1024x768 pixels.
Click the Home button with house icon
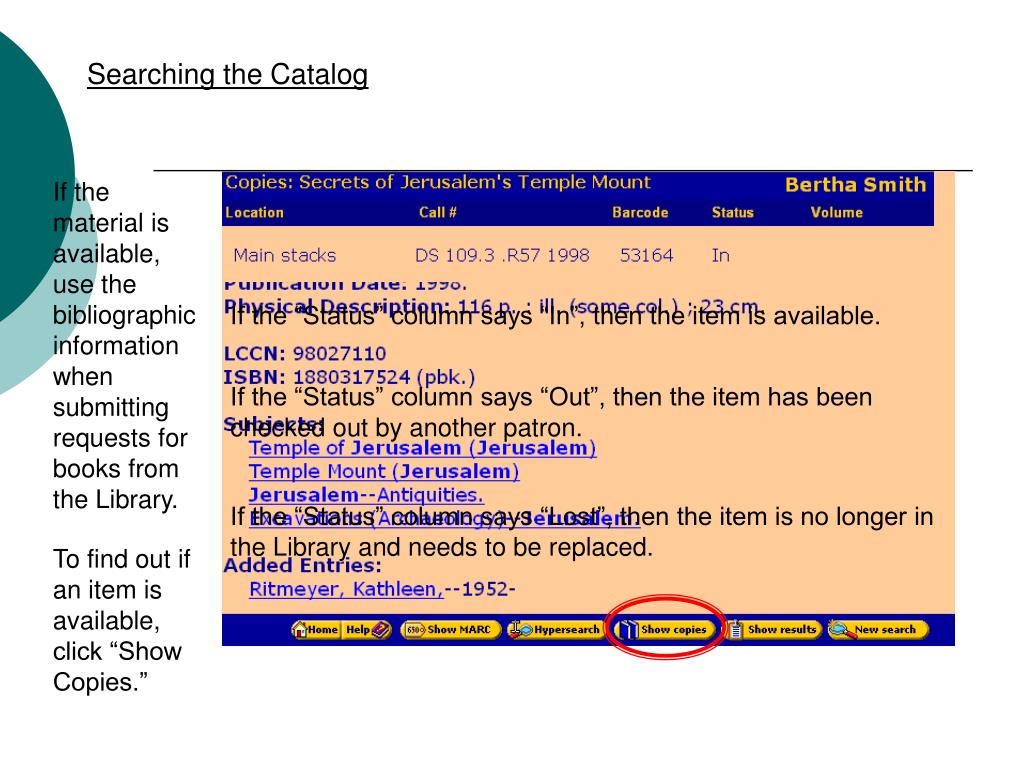point(316,630)
